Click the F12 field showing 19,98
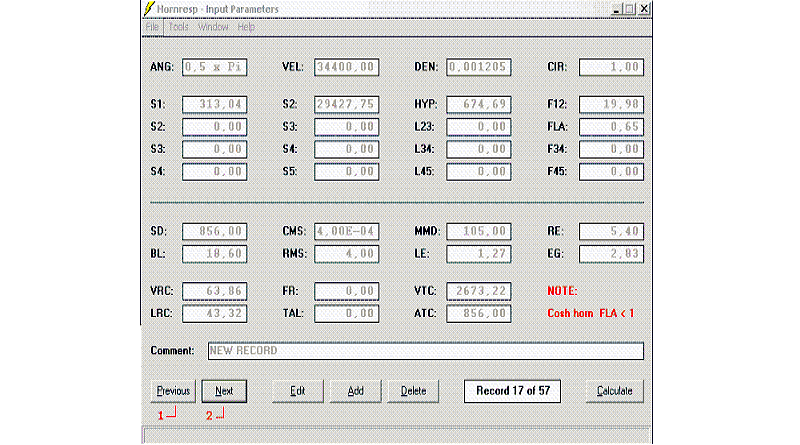The height and width of the screenshot is (445, 800). (611, 104)
